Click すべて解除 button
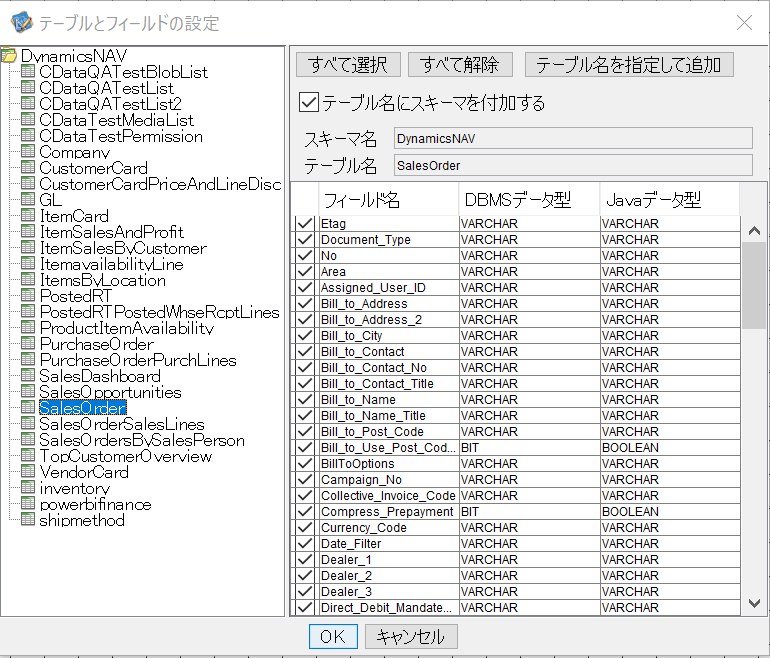This screenshot has height=658, width=770. (x=460, y=65)
